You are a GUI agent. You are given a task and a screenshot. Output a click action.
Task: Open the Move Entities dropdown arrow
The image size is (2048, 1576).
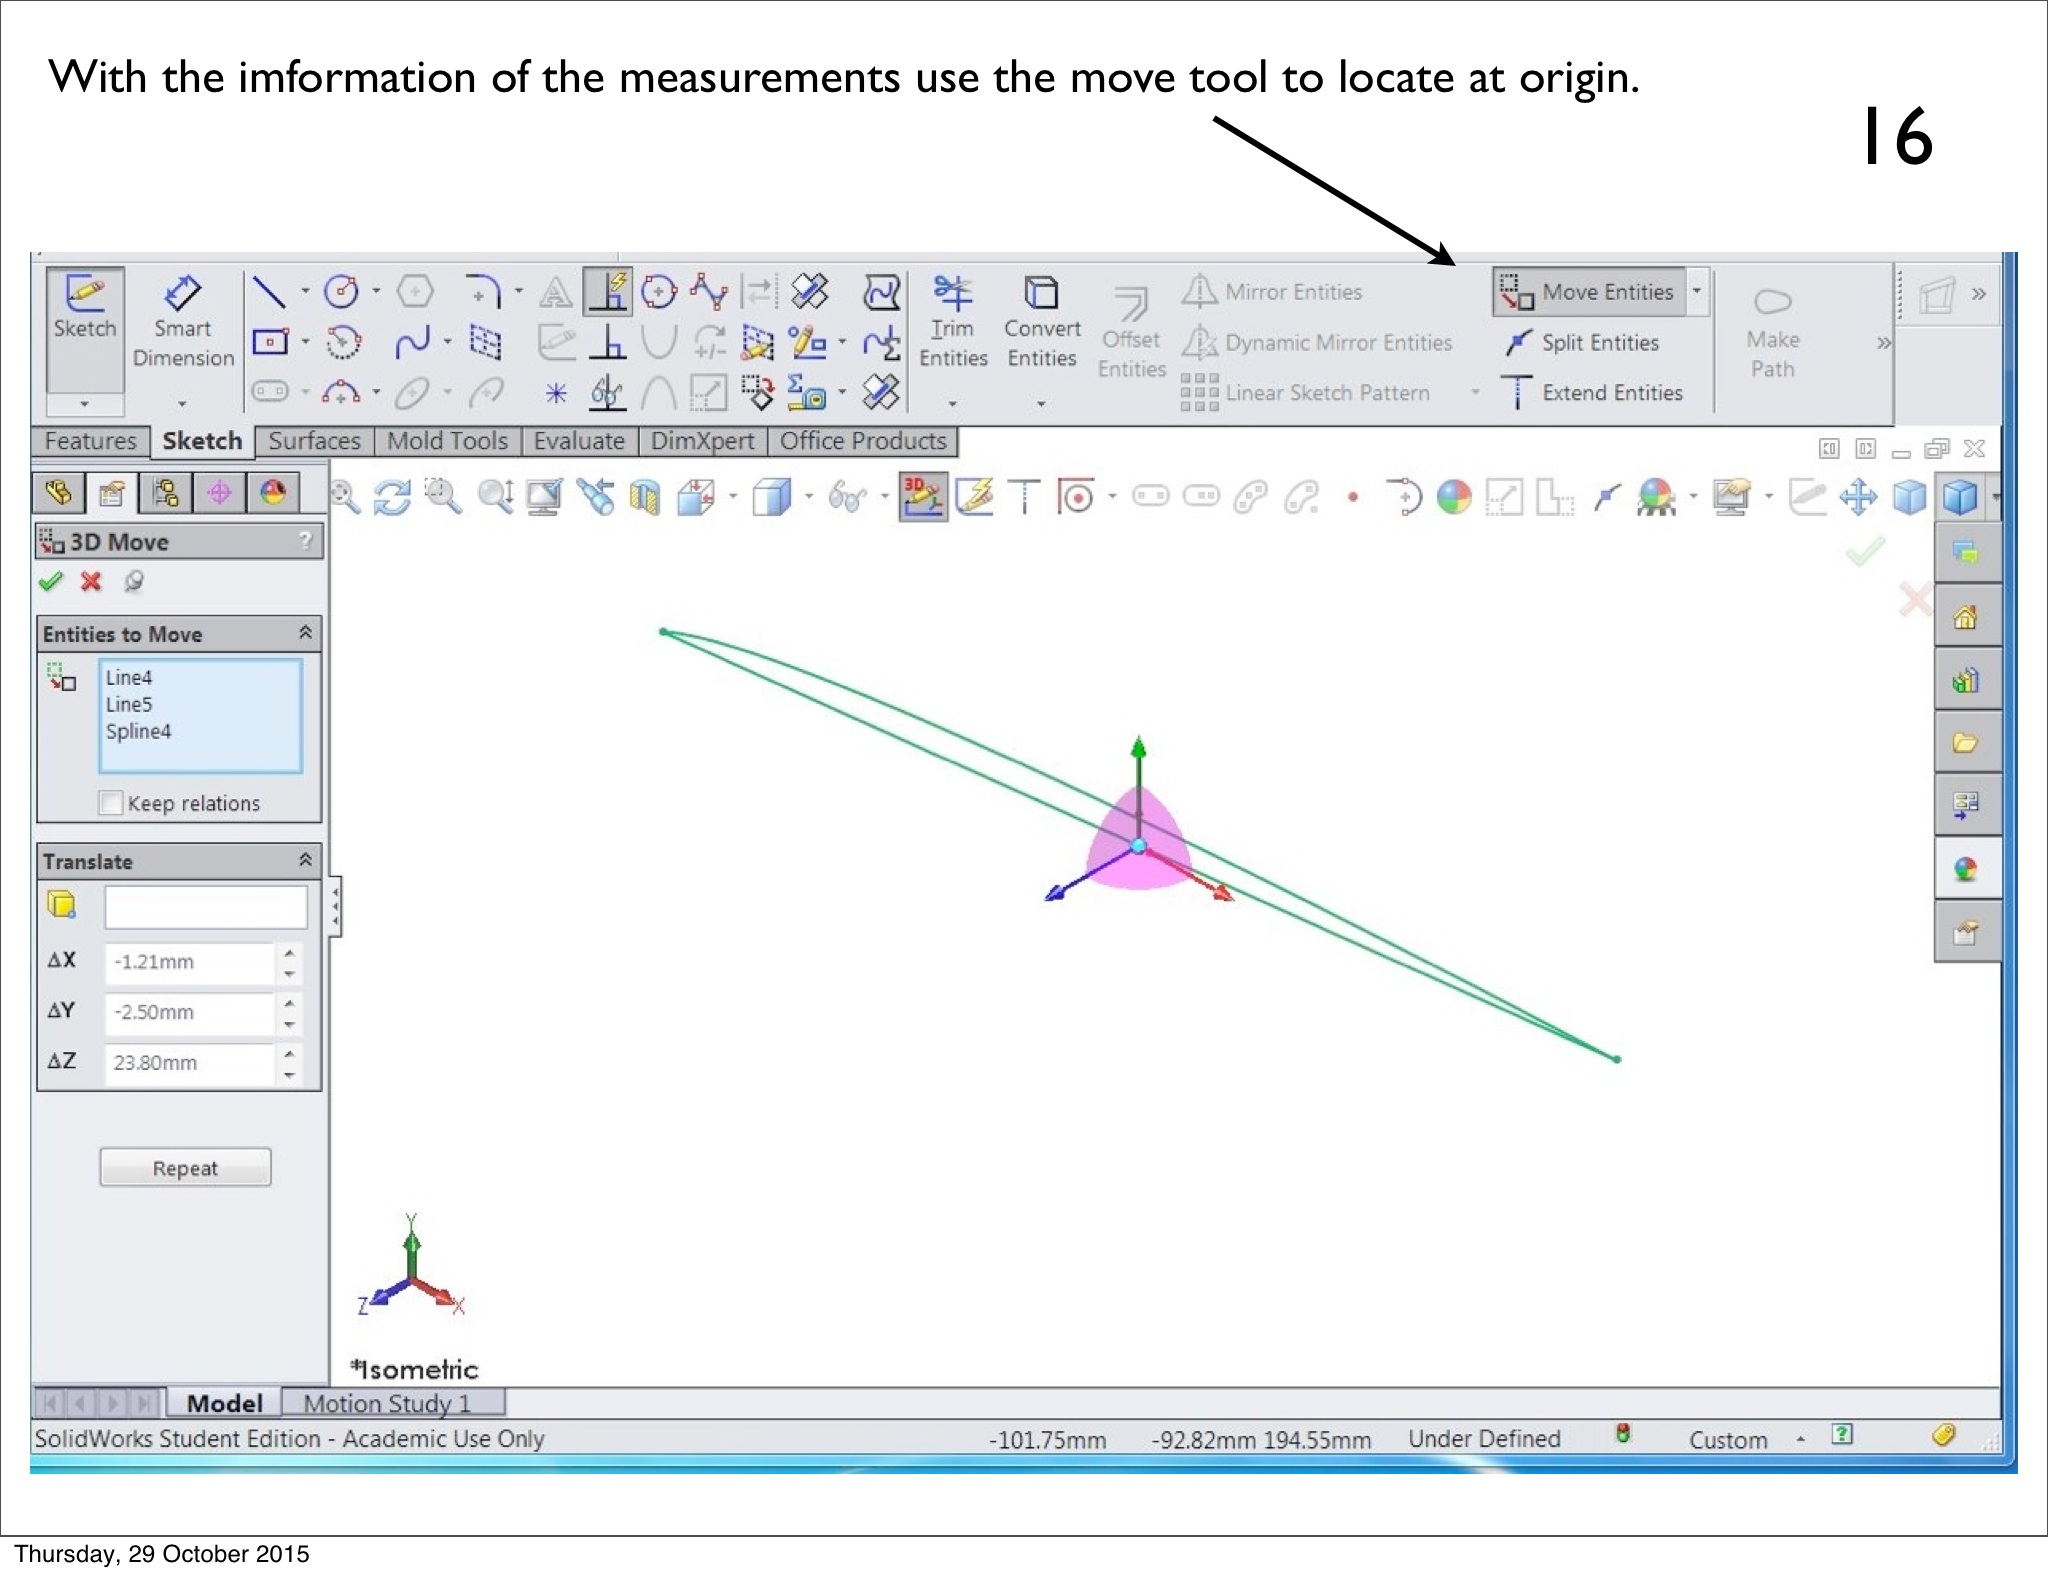point(1697,292)
